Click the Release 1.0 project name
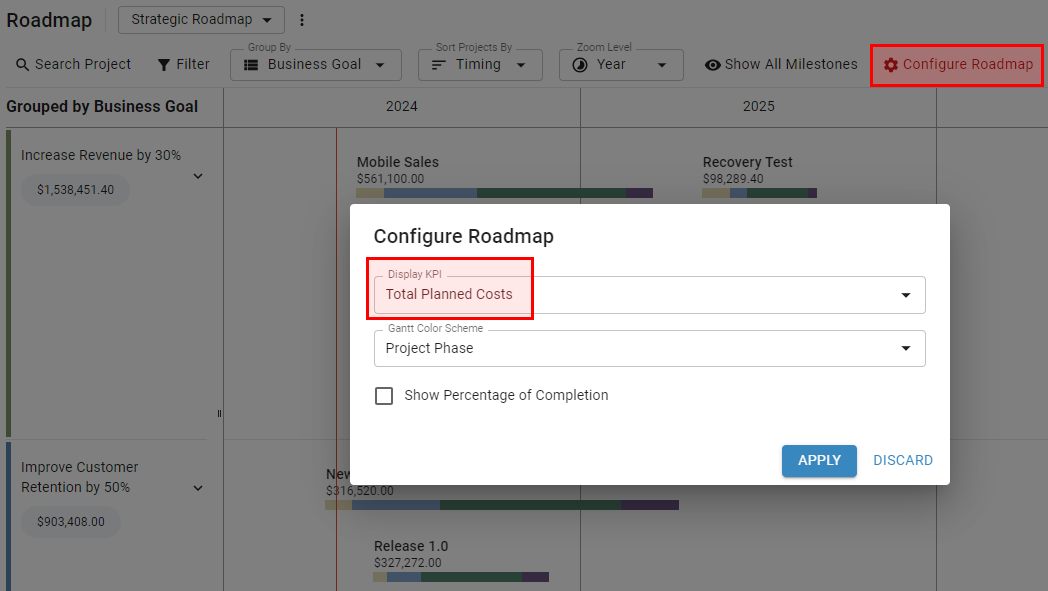 tap(411, 546)
